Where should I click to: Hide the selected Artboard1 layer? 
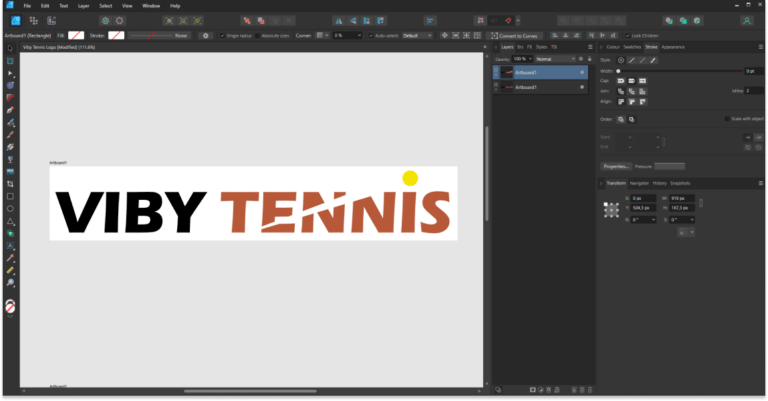582,72
